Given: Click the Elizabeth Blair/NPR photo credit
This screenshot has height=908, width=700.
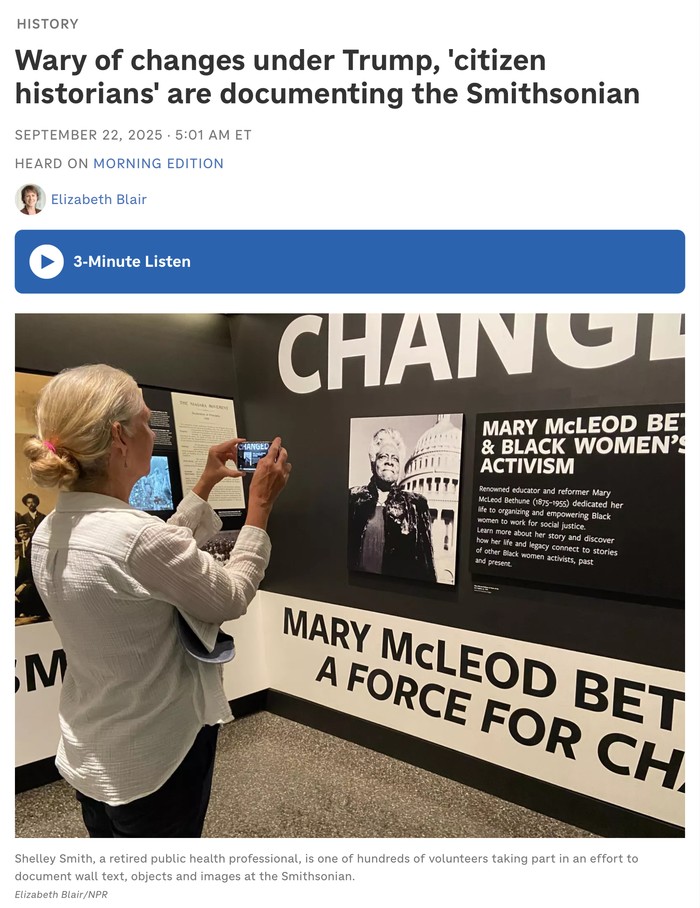Looking at the screenshot, I should point(61,895).
